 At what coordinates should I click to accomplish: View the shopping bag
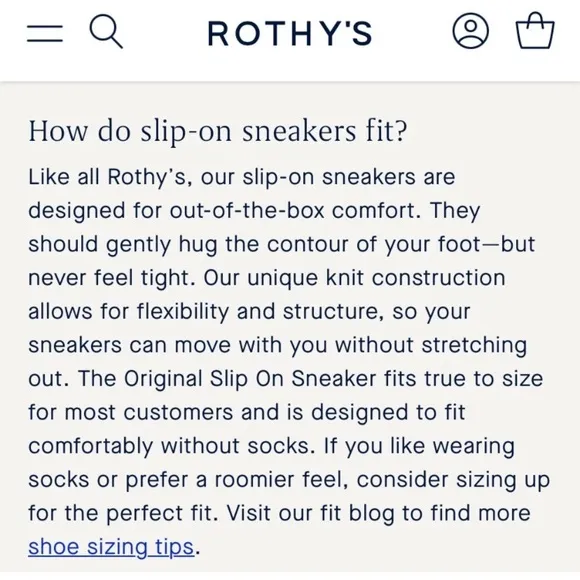tap(535, 31)
